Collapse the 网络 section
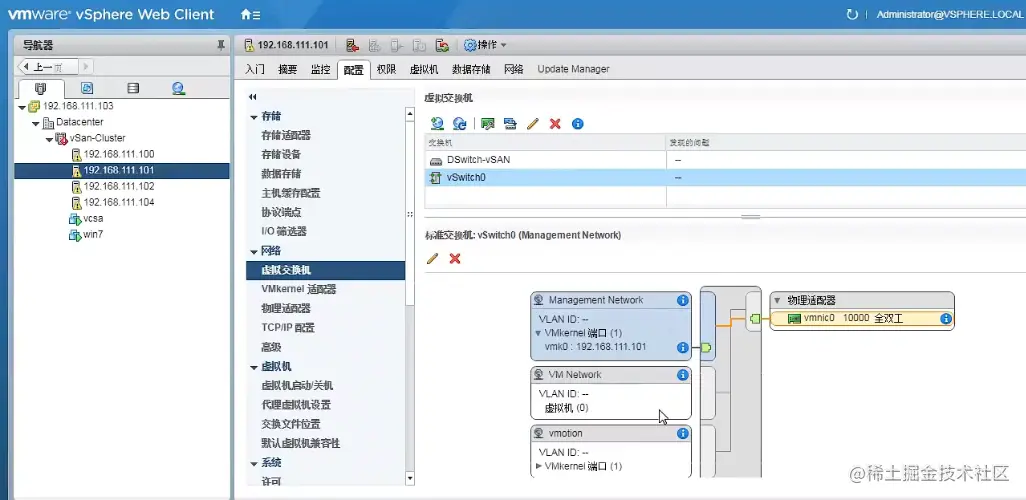Viewport: 1026px width, 500px height. (x=254, y=251)
